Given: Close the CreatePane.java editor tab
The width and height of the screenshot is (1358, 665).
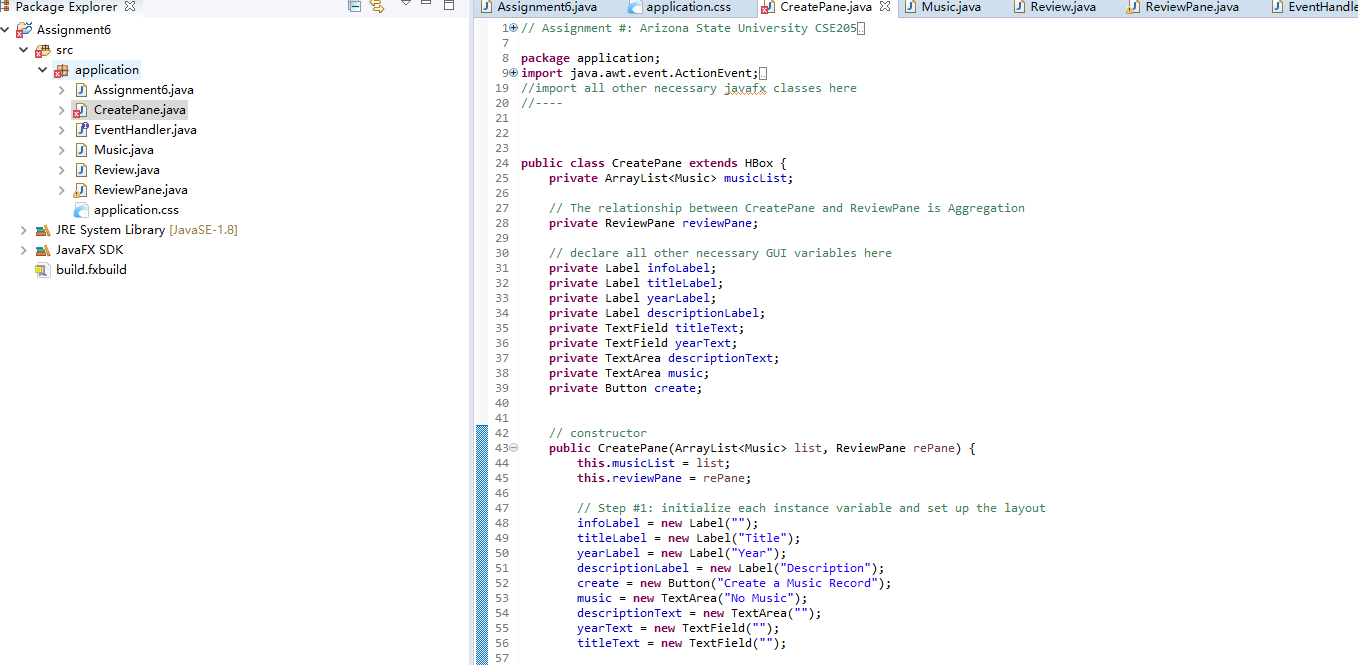Looking at the screenshot, I should tap(885, 7).
